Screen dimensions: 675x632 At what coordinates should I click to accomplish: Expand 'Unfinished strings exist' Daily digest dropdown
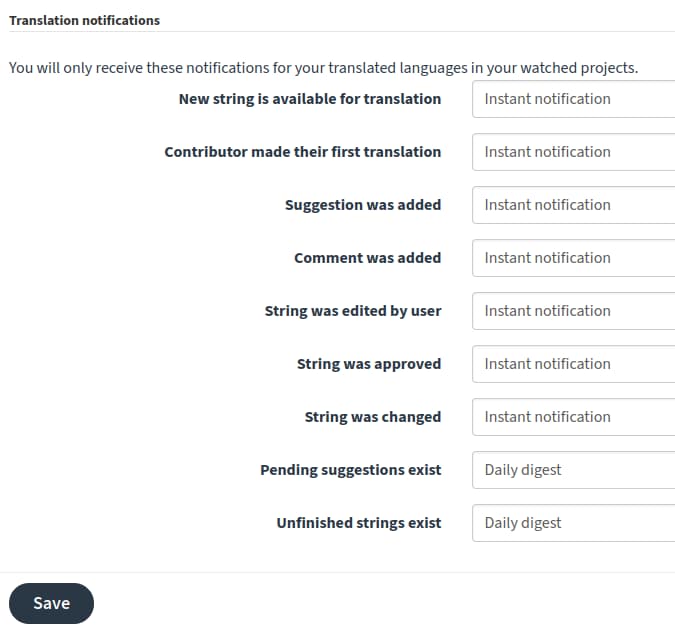(573, 523)
